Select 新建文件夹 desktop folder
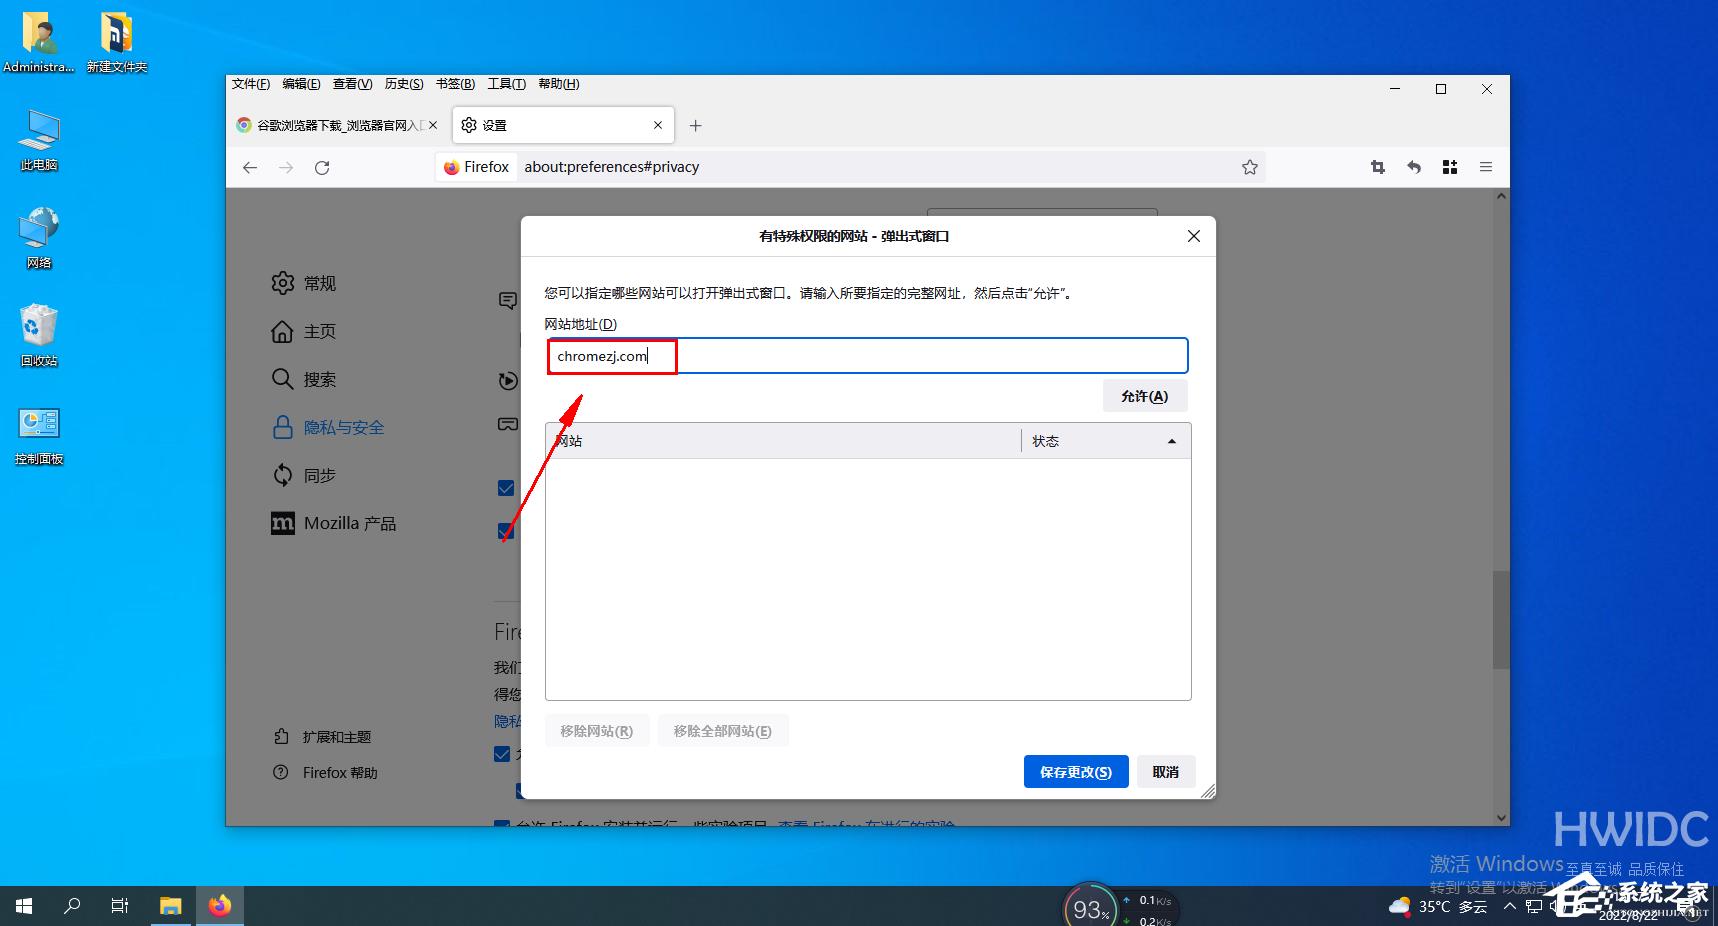Viewport: 1718px width, 926px height. click(117, 42)
